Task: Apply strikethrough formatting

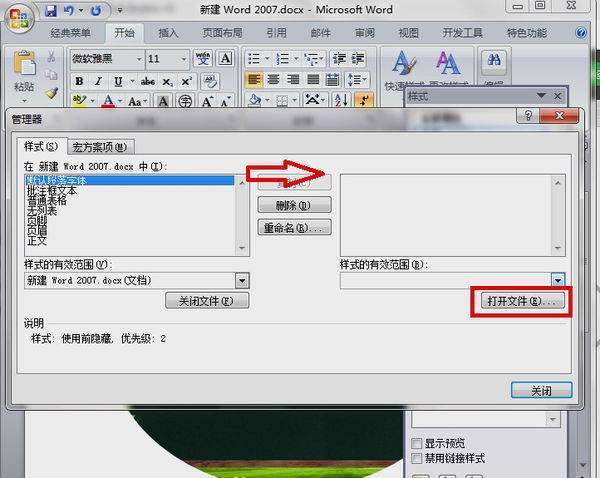Action: pos(148,81)
